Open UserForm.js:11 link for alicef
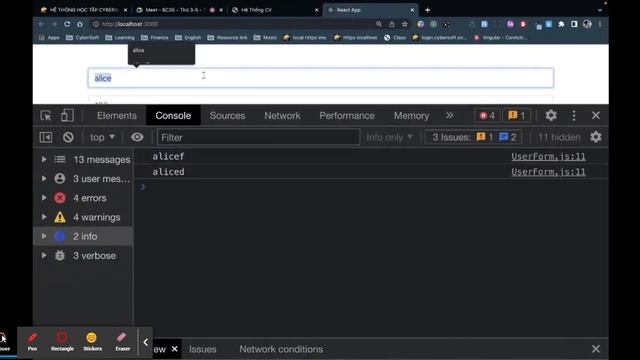Screen dimensions: 640x360 click(548, 156)
